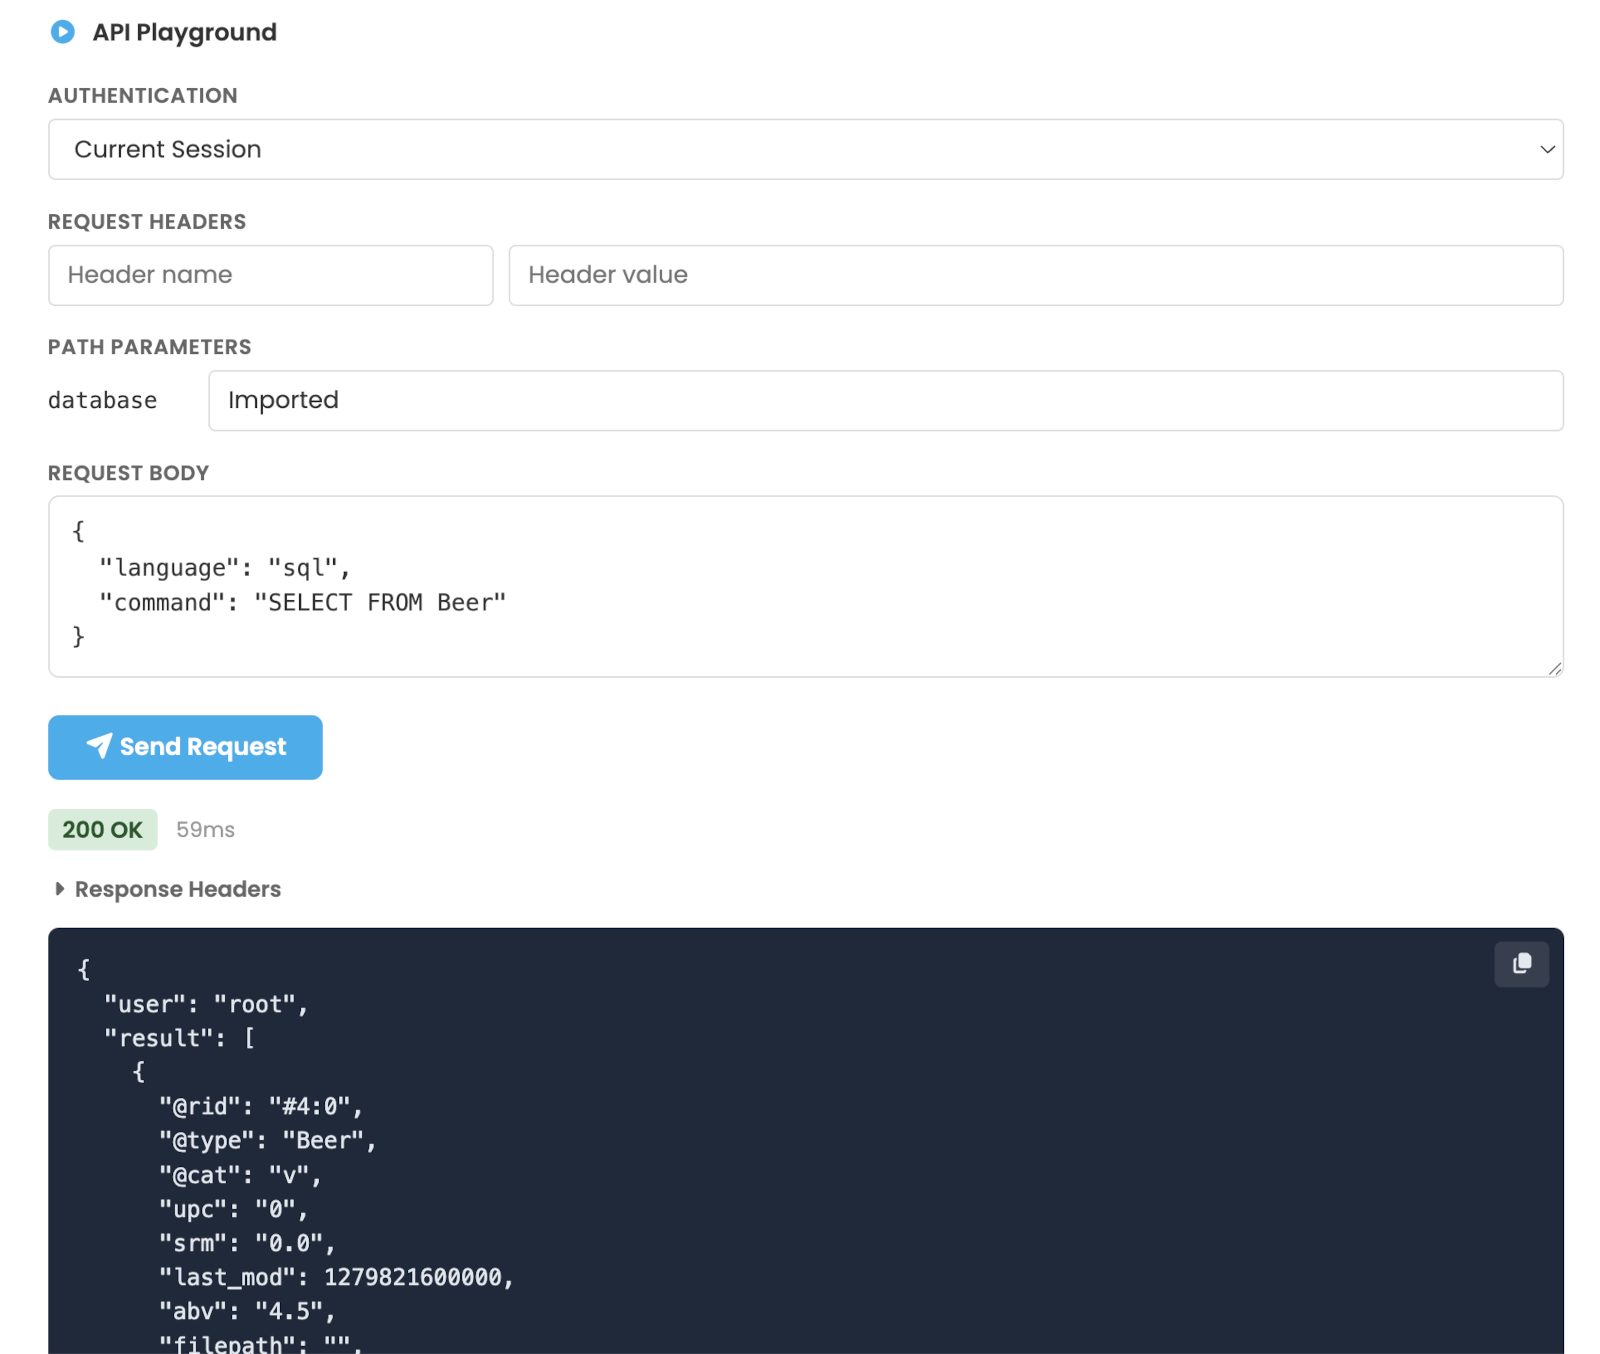Click the REQUEST HEADERS section label
Image resolution: width=1600 pixels, height=1354 pixels.
[x=147, y=222]
